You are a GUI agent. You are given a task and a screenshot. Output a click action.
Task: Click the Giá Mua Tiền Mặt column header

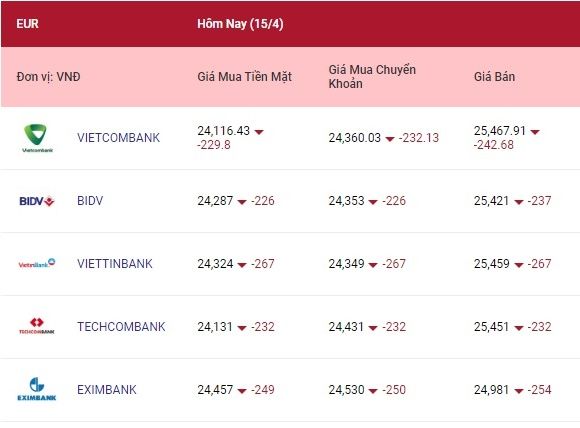(x=245, y=77)
